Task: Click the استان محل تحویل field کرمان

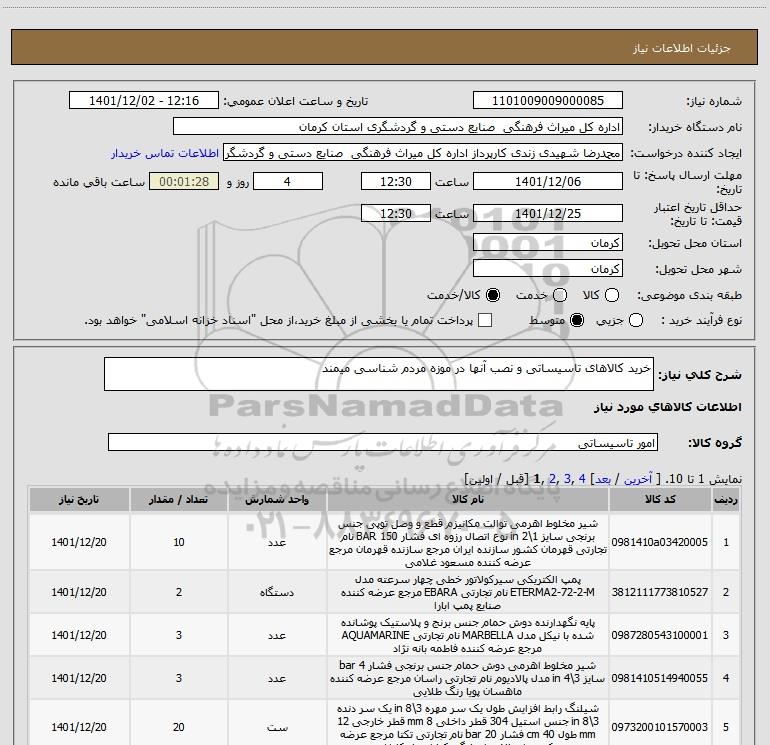Action: point(548,242)
